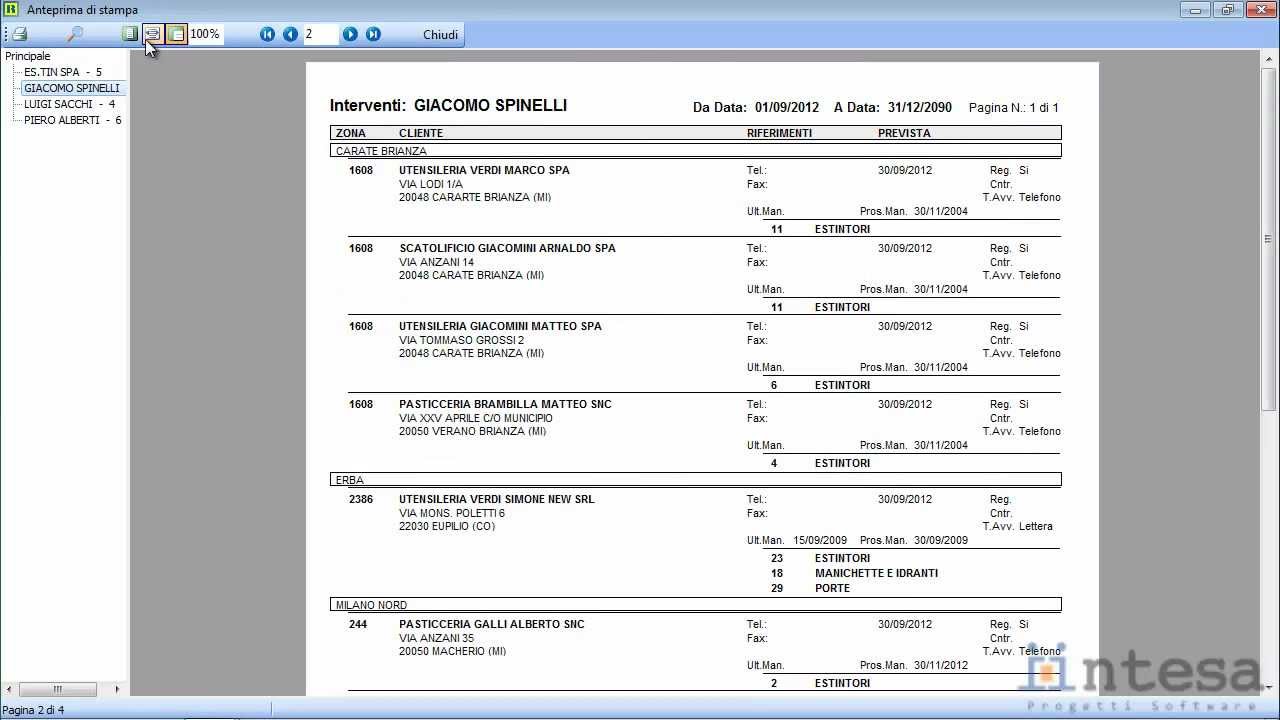Click the date 01/09/2012

point(787,107)
